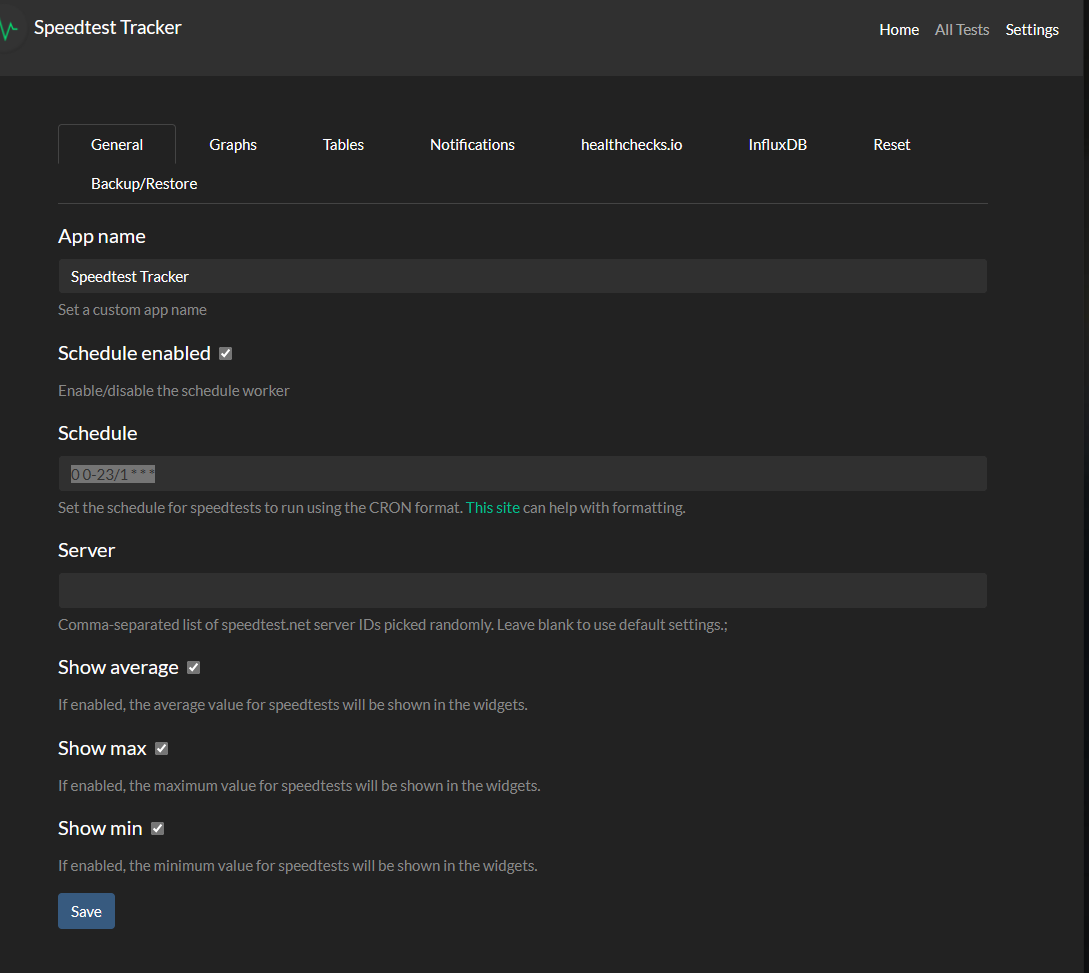
Task: Open the Tables tab
Action: tap(343, 144)
